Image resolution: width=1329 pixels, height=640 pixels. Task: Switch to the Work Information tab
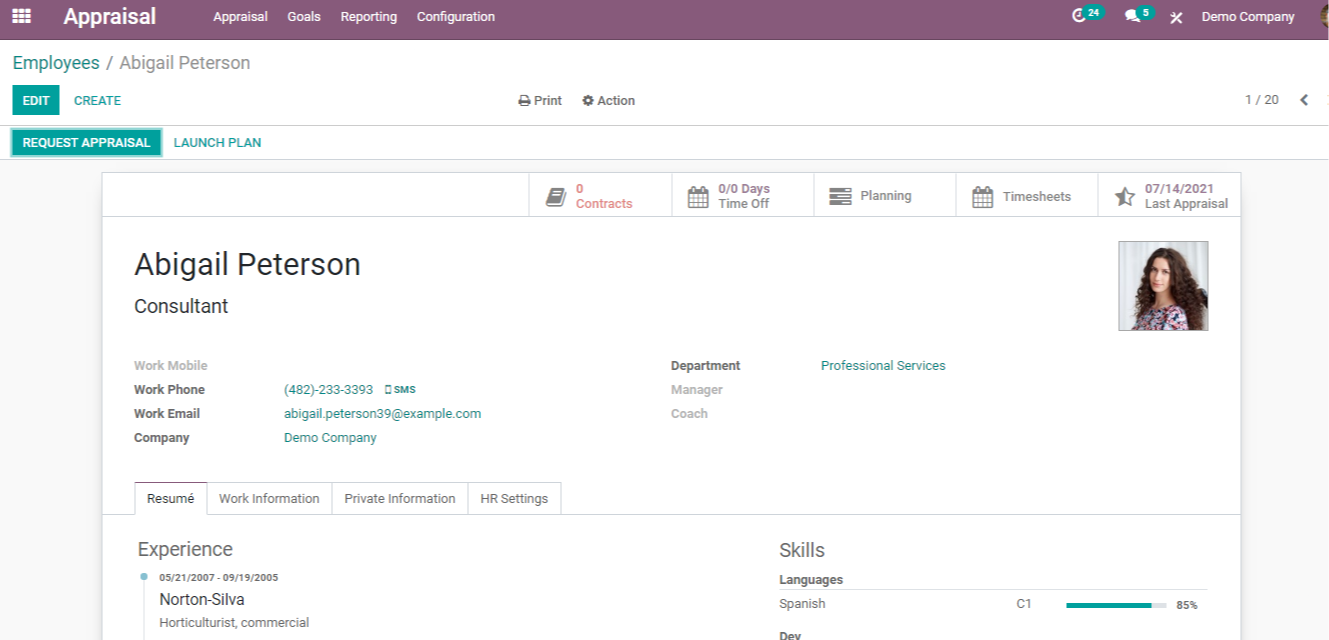[269, 499]
